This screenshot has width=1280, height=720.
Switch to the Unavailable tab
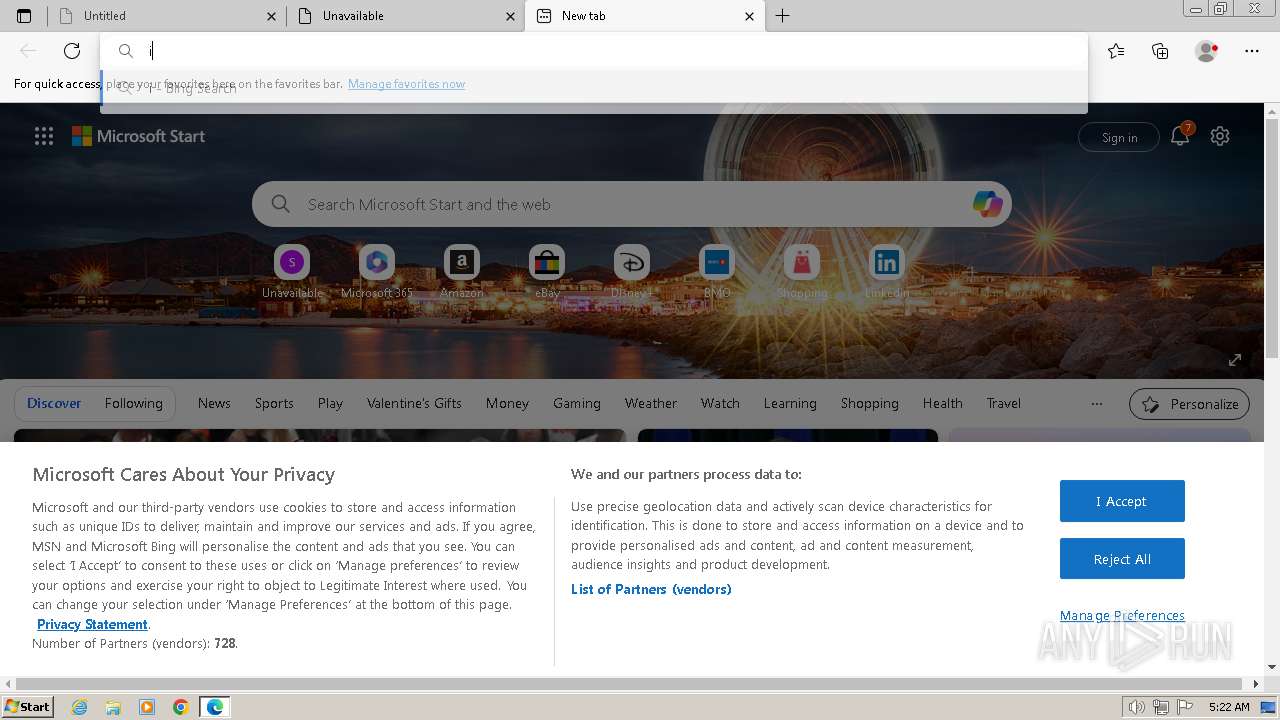405,16
